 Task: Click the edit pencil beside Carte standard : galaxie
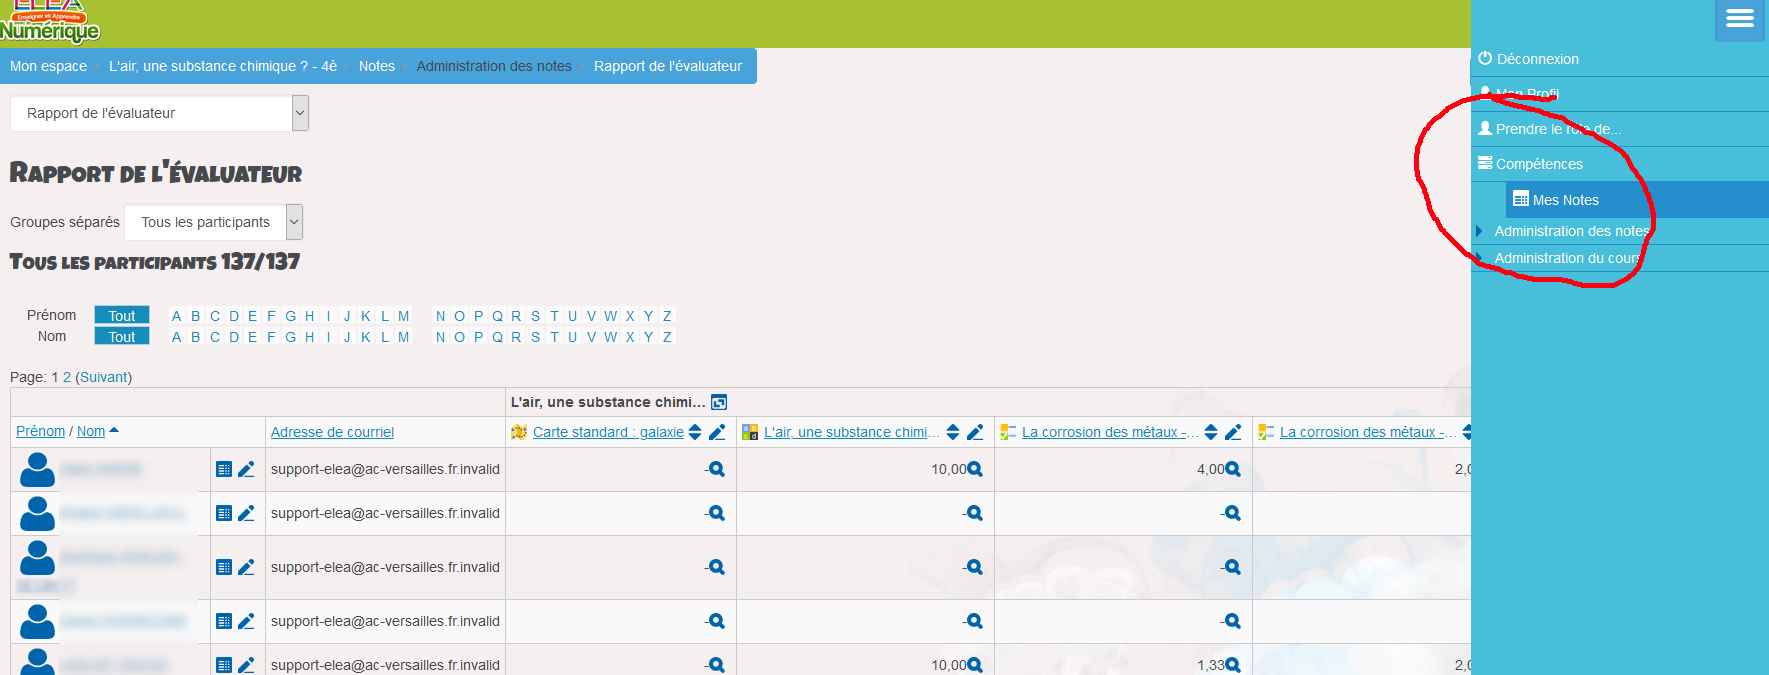717,432
